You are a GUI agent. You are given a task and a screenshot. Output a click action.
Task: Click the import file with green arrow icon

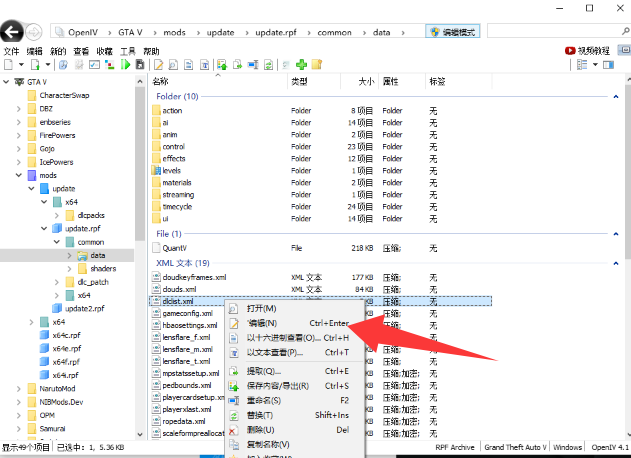[x=35, y=64]
